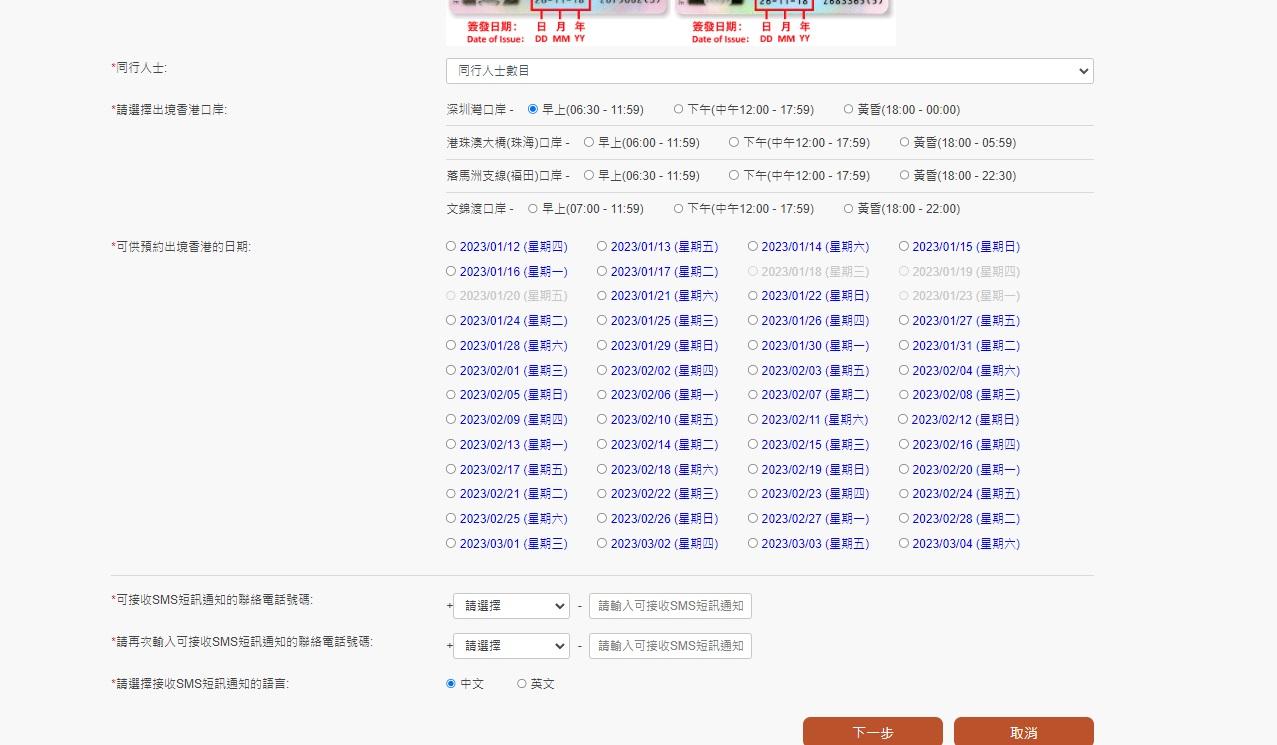The width and height of the screenshot is (1277, 745).
Task: Open the first SMS country code dropdown
Action: (x=511, y=605)
